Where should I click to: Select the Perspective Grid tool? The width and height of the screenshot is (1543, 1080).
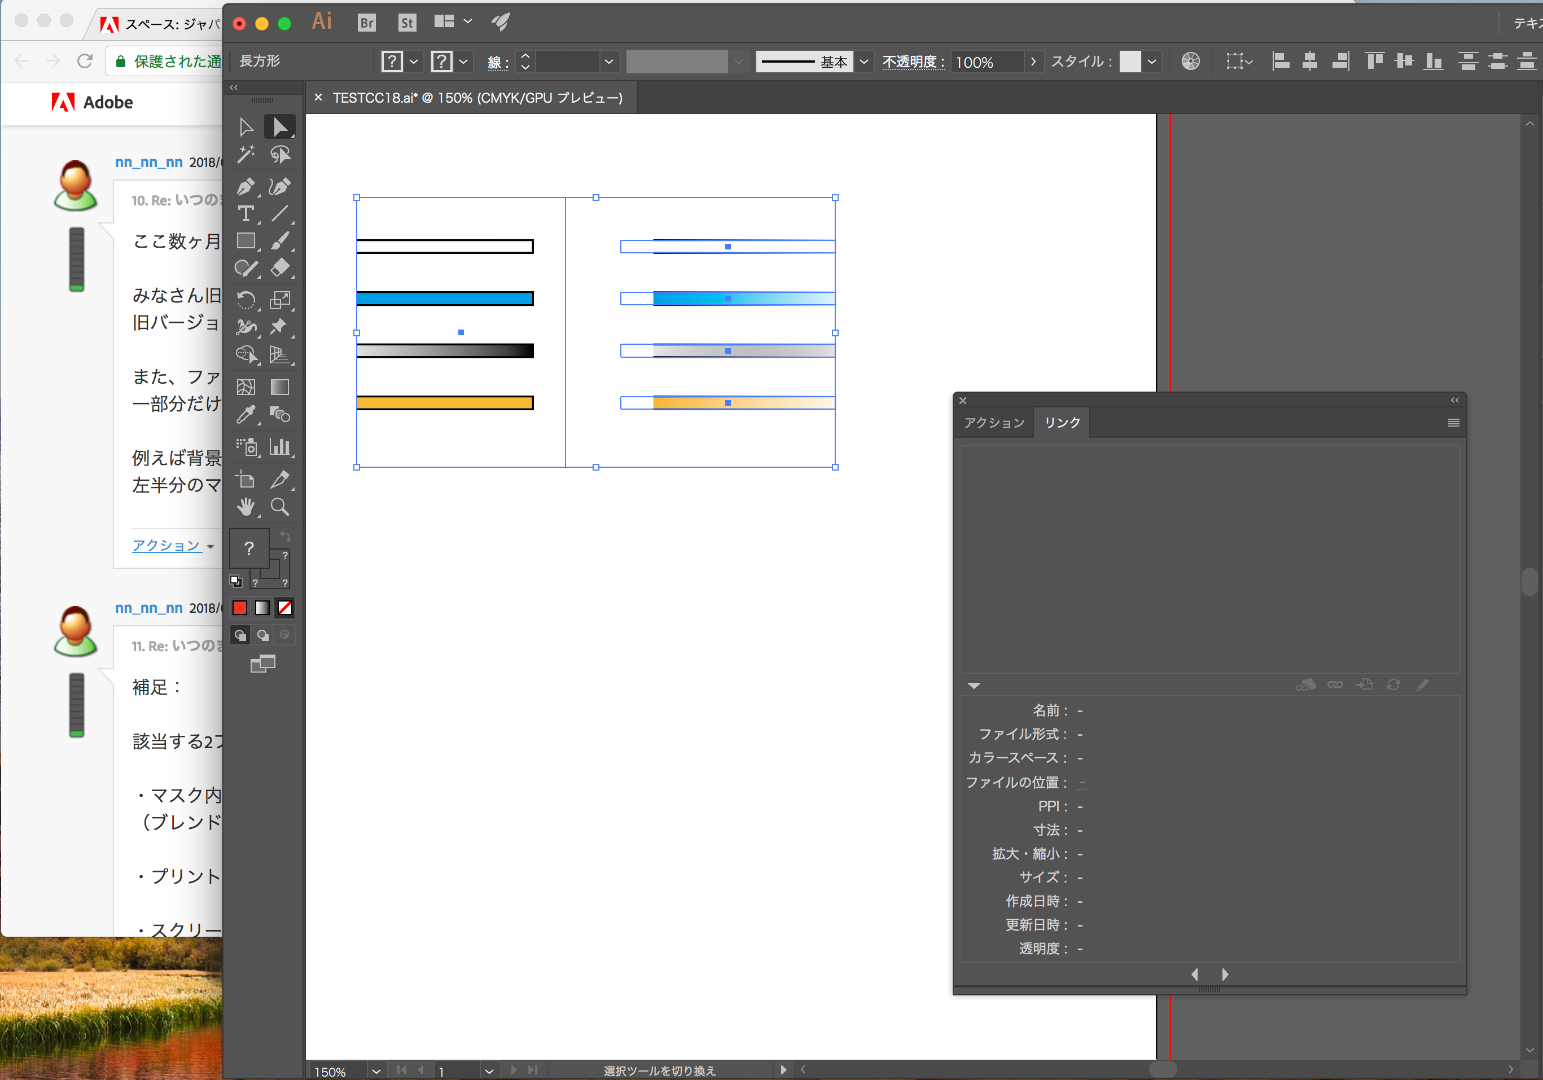point(280,355)
